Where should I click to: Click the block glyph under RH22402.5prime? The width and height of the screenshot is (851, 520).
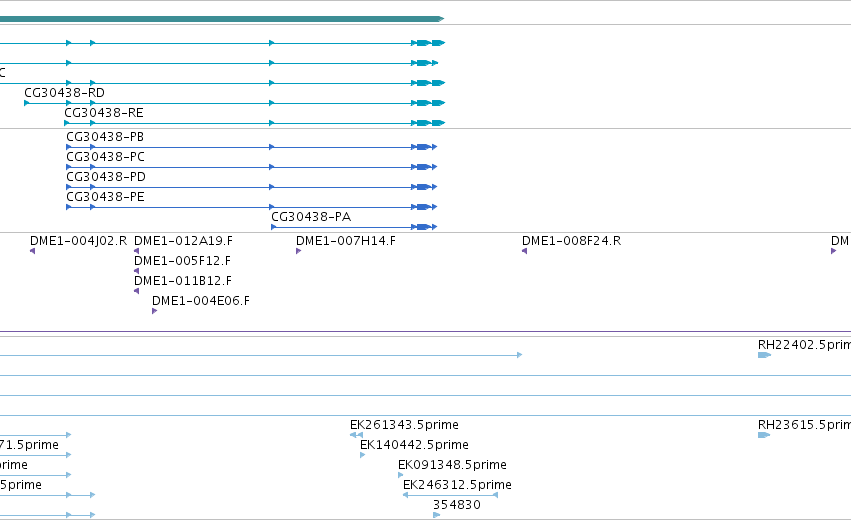pos(764,355)
